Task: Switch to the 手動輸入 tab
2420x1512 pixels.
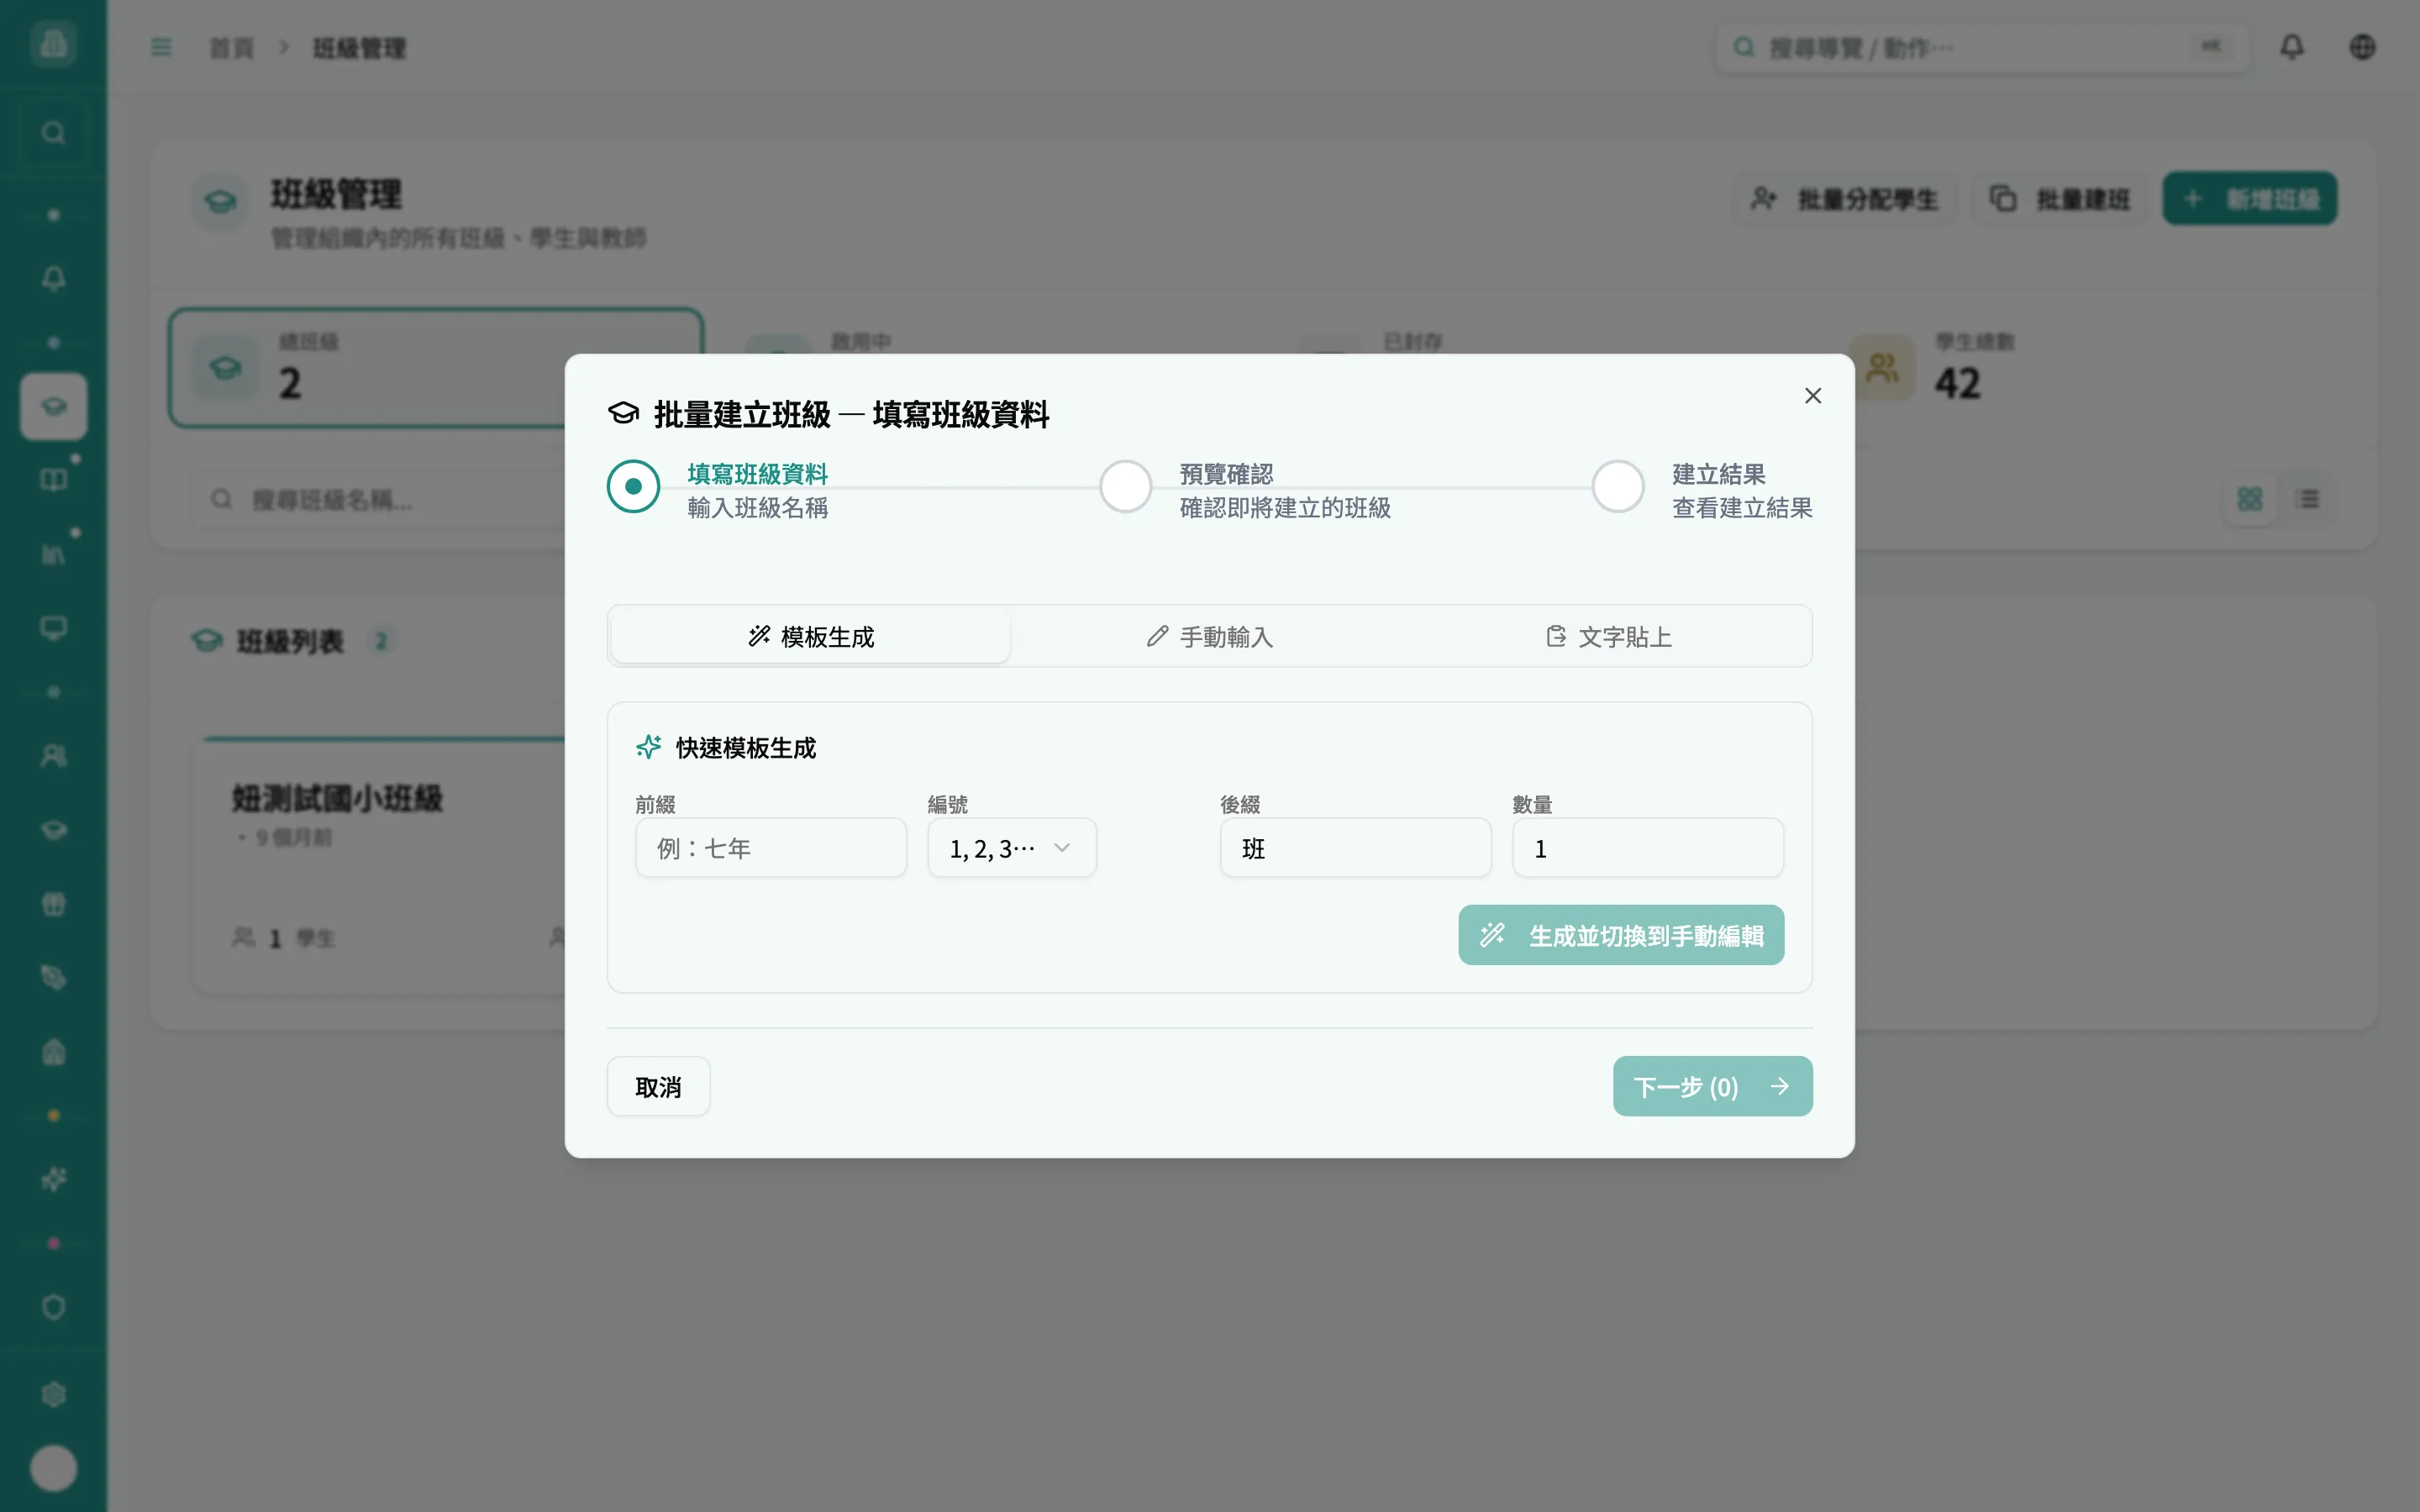Action: pyautogui.click(x=1209, y=636)
